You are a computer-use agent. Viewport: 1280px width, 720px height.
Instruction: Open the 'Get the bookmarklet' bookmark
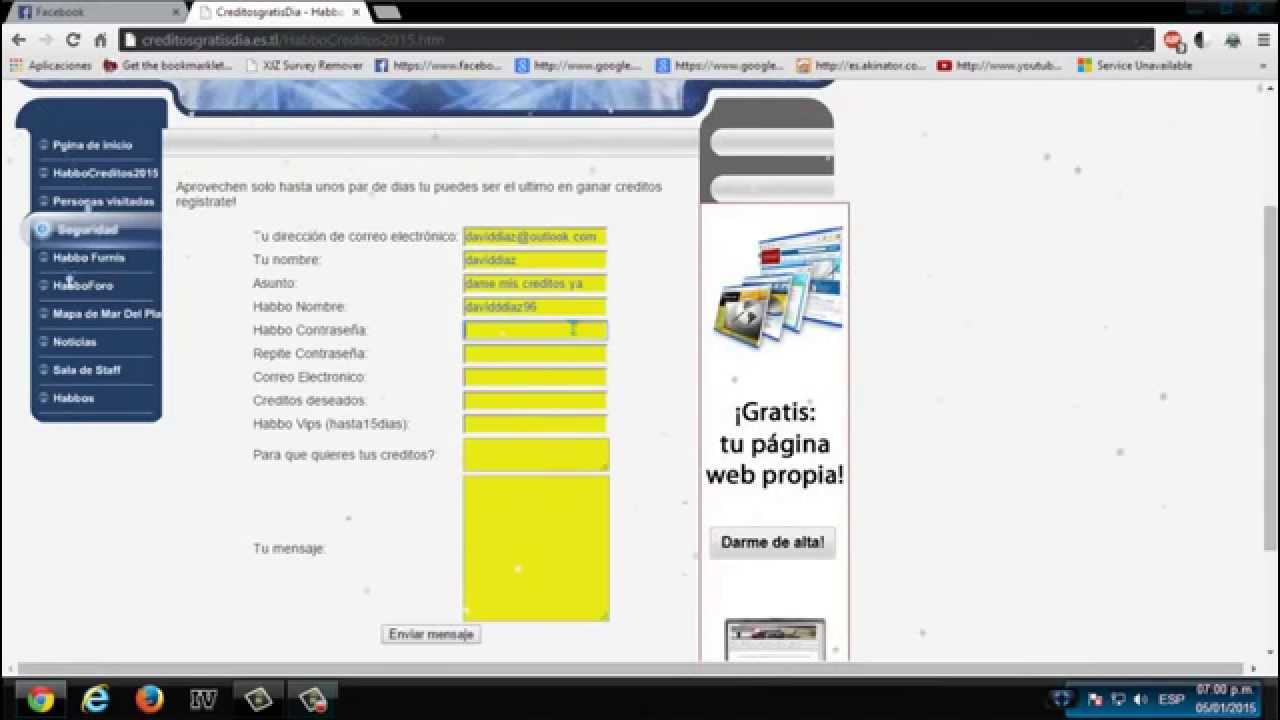(168, 66)
